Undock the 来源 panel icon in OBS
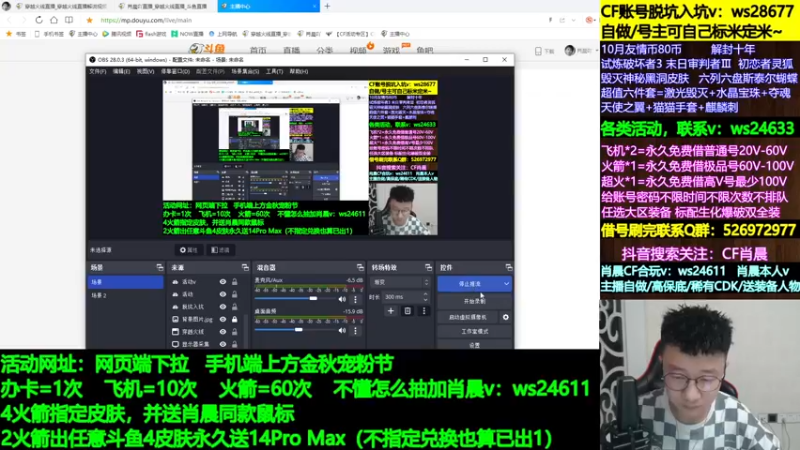The width and height of the screenshot is (800, 450). click(x=245, y=267)
